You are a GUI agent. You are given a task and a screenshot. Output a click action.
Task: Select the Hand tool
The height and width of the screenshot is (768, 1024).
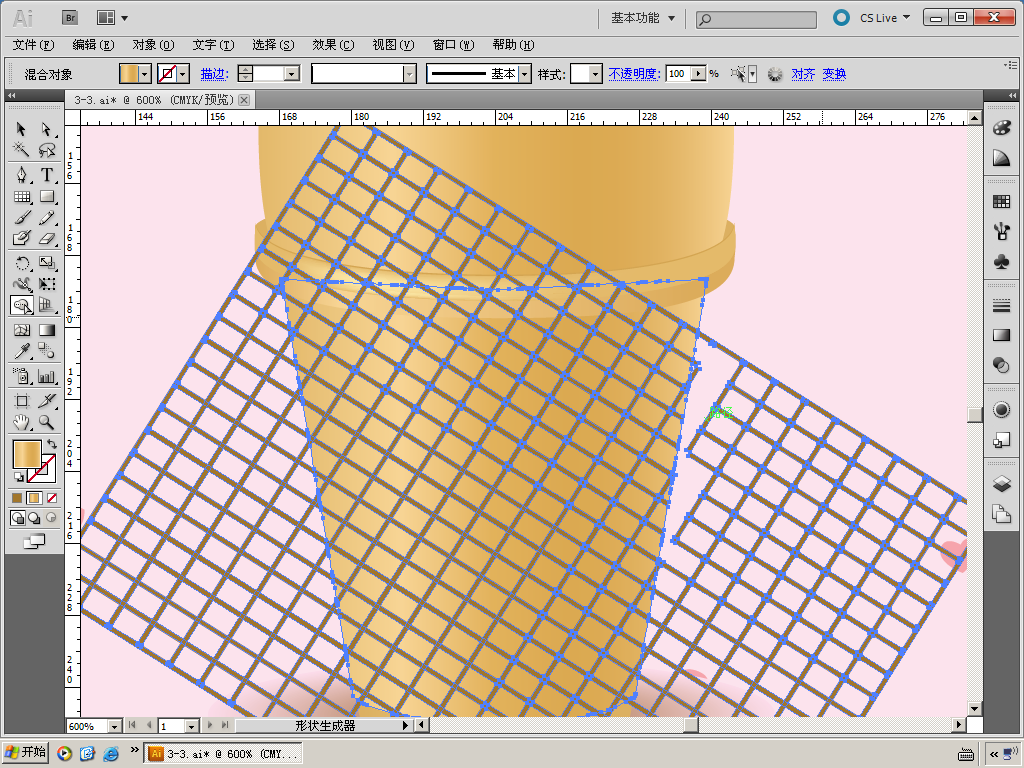tap(21, 422)
